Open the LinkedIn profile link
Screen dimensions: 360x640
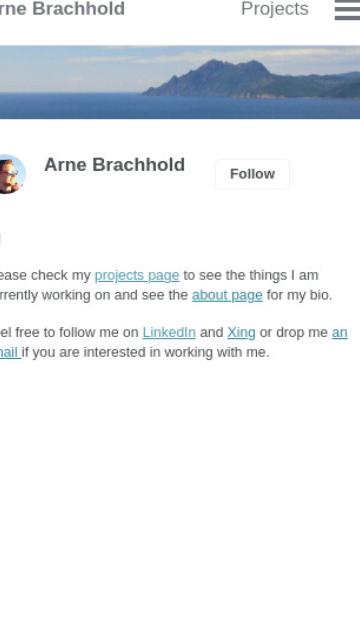click(169, 333)
